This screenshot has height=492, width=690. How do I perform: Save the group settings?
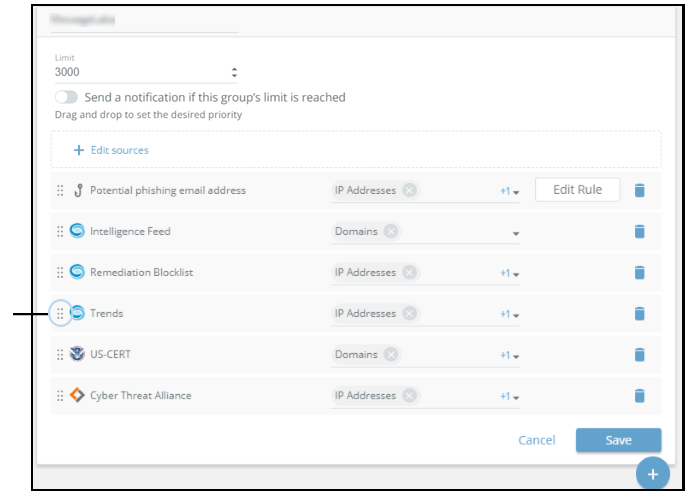(618, 440)
